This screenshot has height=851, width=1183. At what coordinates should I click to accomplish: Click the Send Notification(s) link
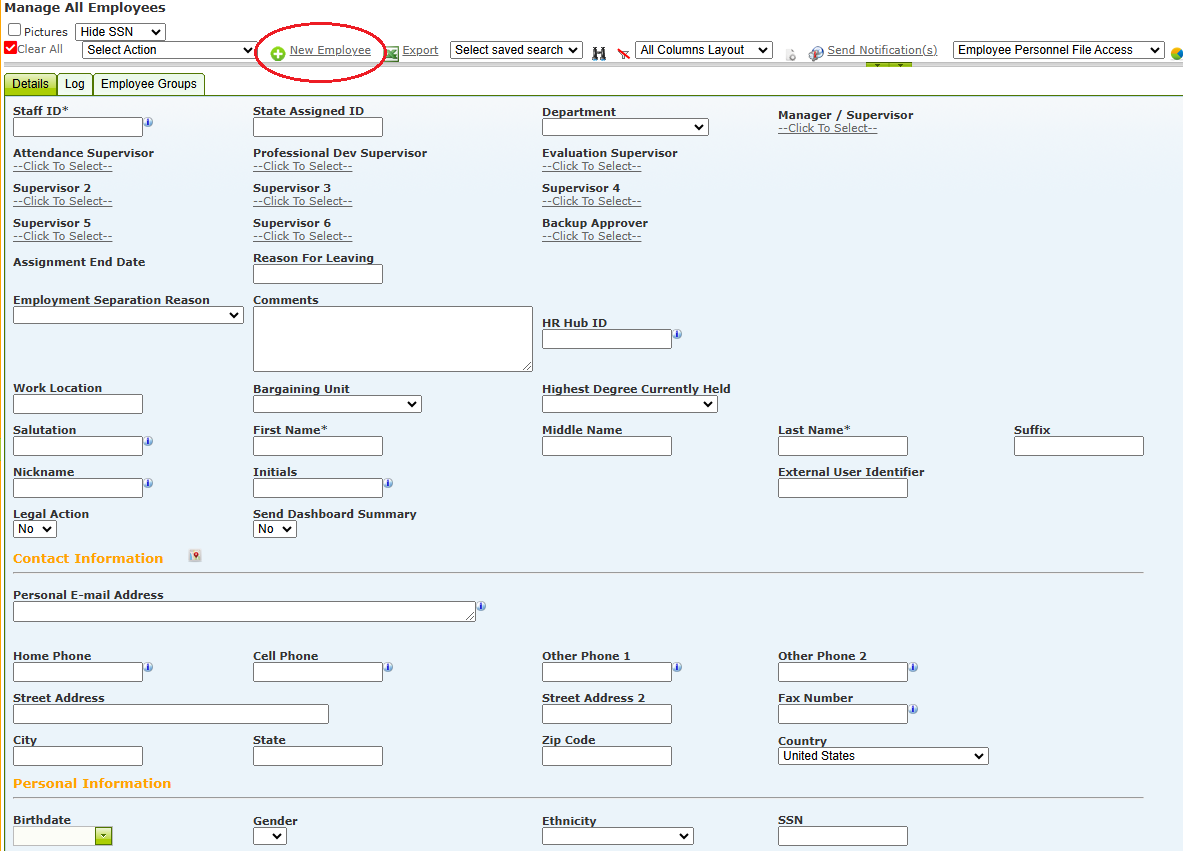coord(882,50)
